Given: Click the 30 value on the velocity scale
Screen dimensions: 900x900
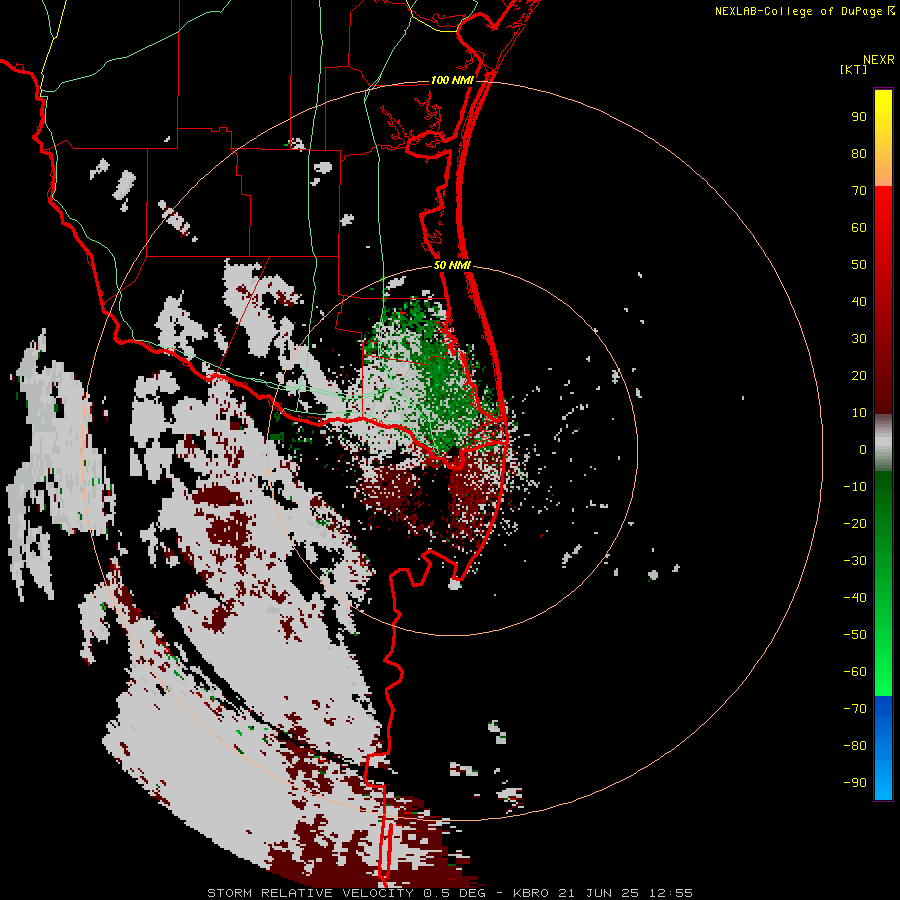Looking at the screenshot, I should (x=859, y=339).
